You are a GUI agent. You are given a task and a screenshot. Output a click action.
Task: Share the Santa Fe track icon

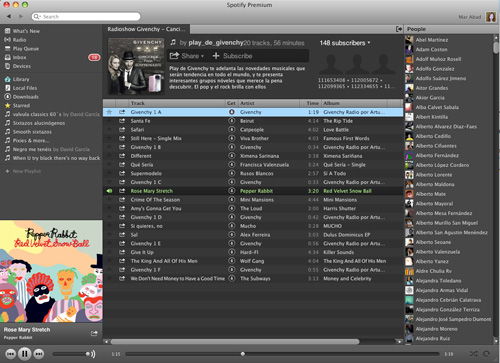(122, 121)
